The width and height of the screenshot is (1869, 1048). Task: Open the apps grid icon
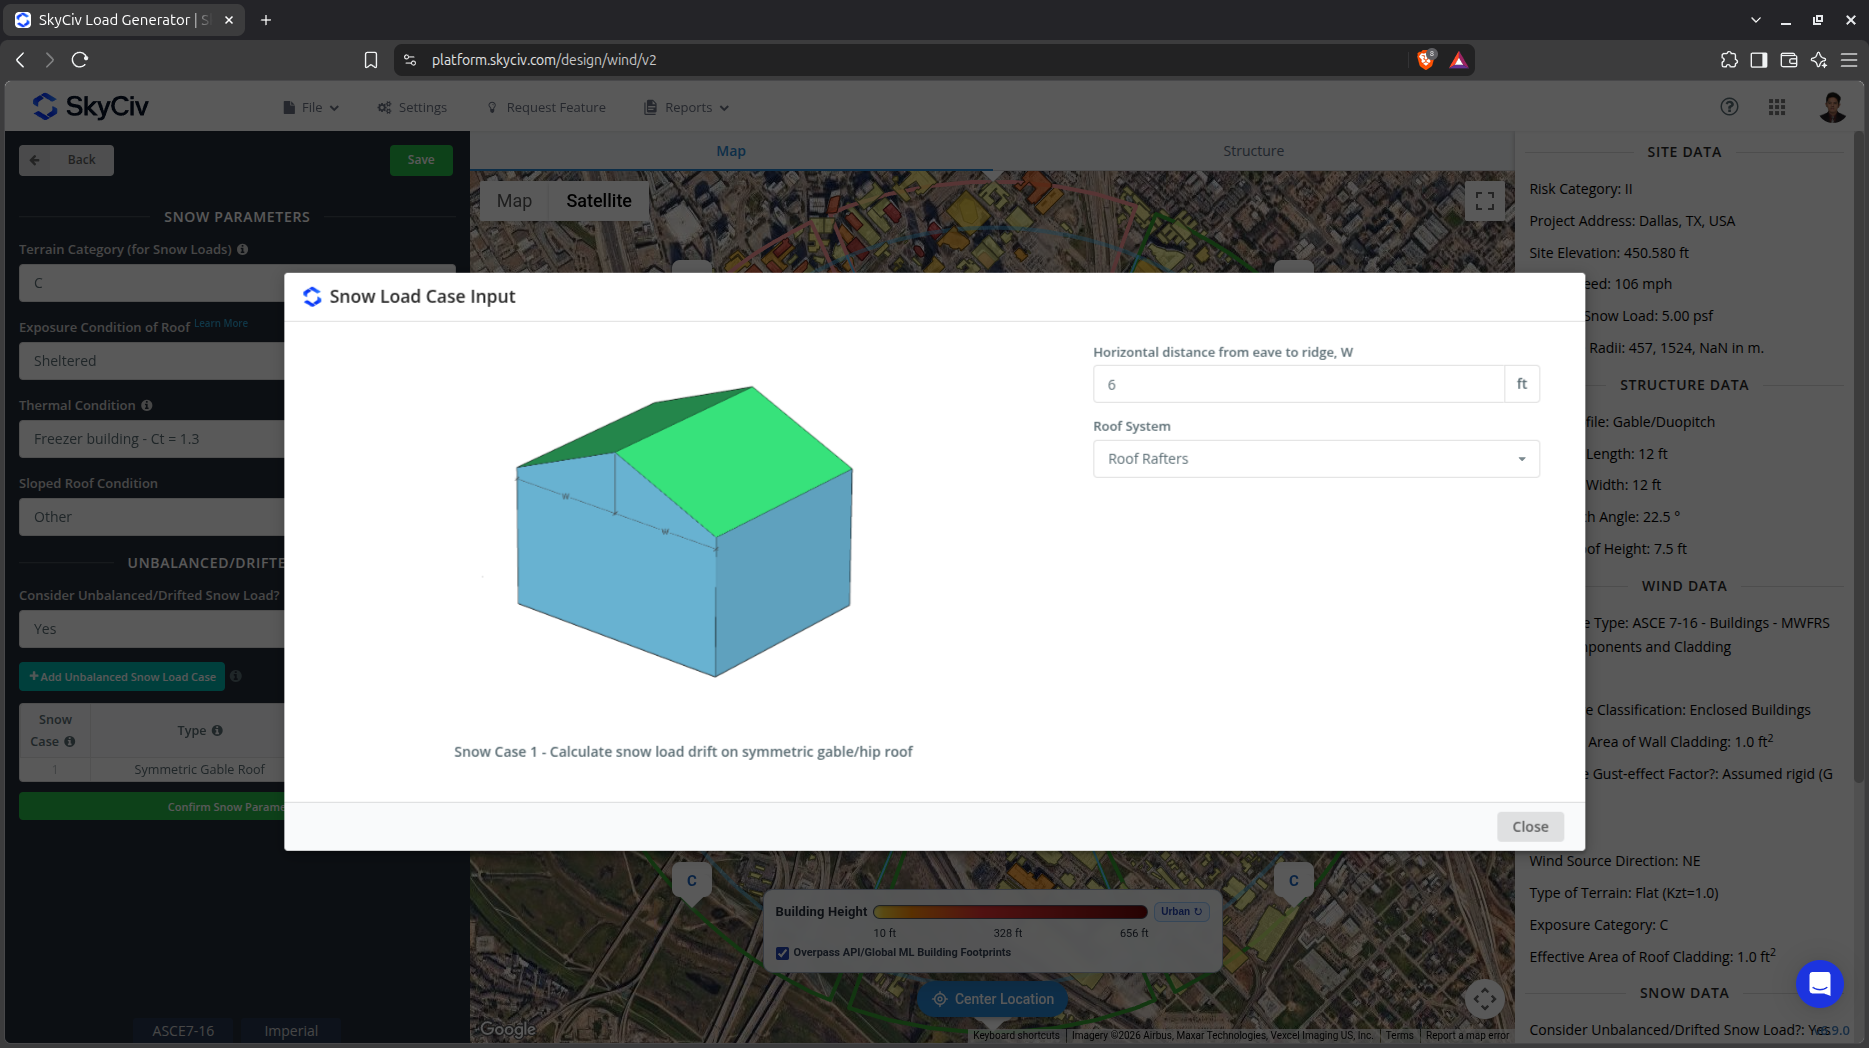1777,107
